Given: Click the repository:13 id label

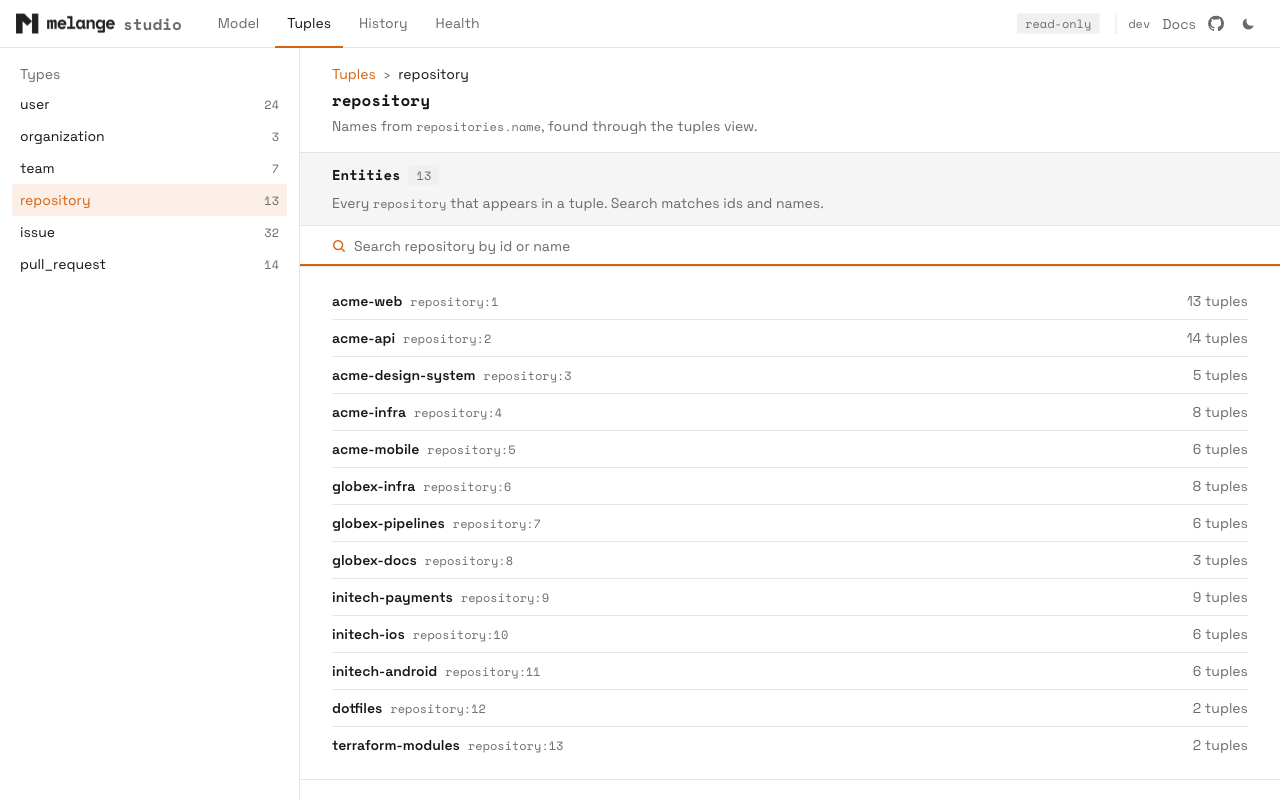Looking at the screenshot, I should [516, 746].
